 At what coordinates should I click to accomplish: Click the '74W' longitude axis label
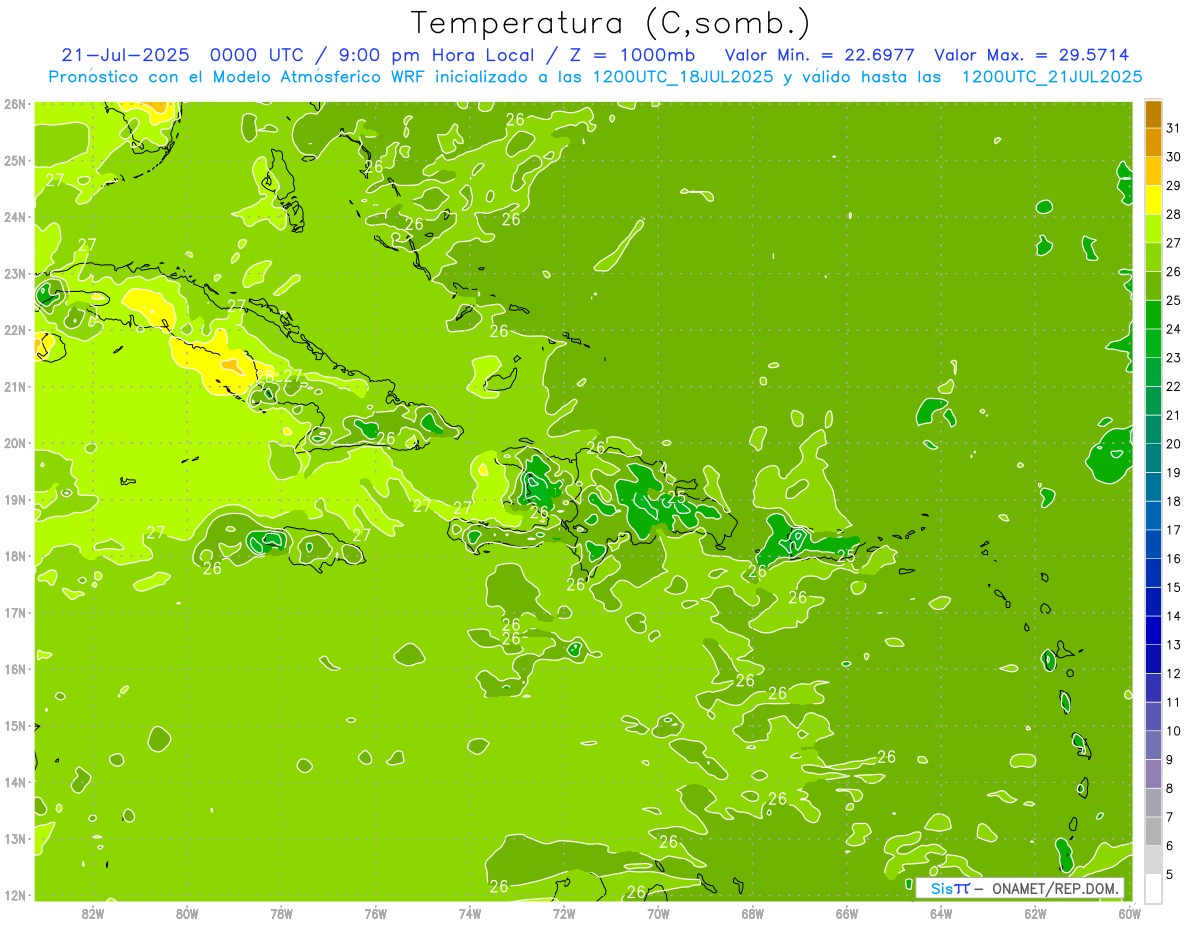pyautogui.click(x=470, y=913)
